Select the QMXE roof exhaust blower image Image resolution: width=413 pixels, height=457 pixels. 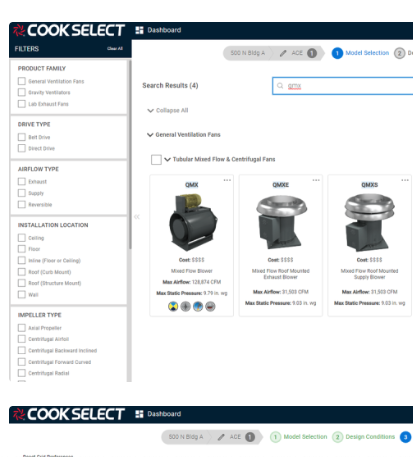[281, 222]
